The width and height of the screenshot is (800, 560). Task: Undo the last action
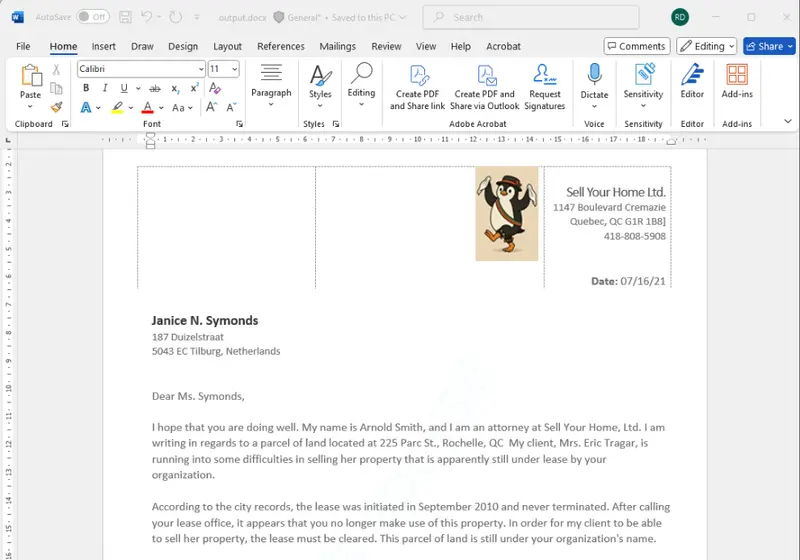pyautogui.click(x=146, y=17)
